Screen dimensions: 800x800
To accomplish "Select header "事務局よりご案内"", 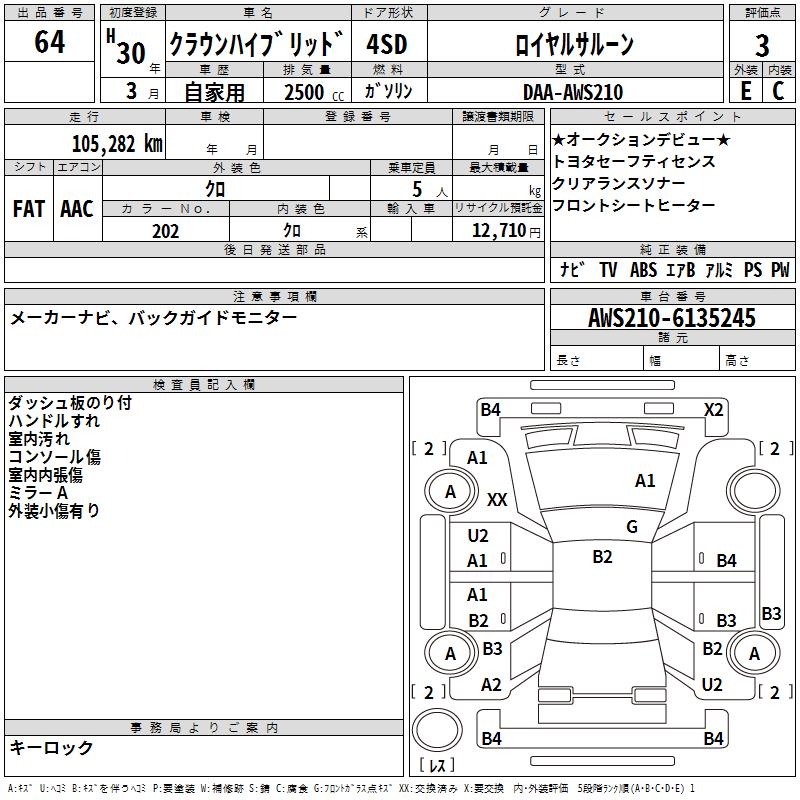I will coord(204,728).
